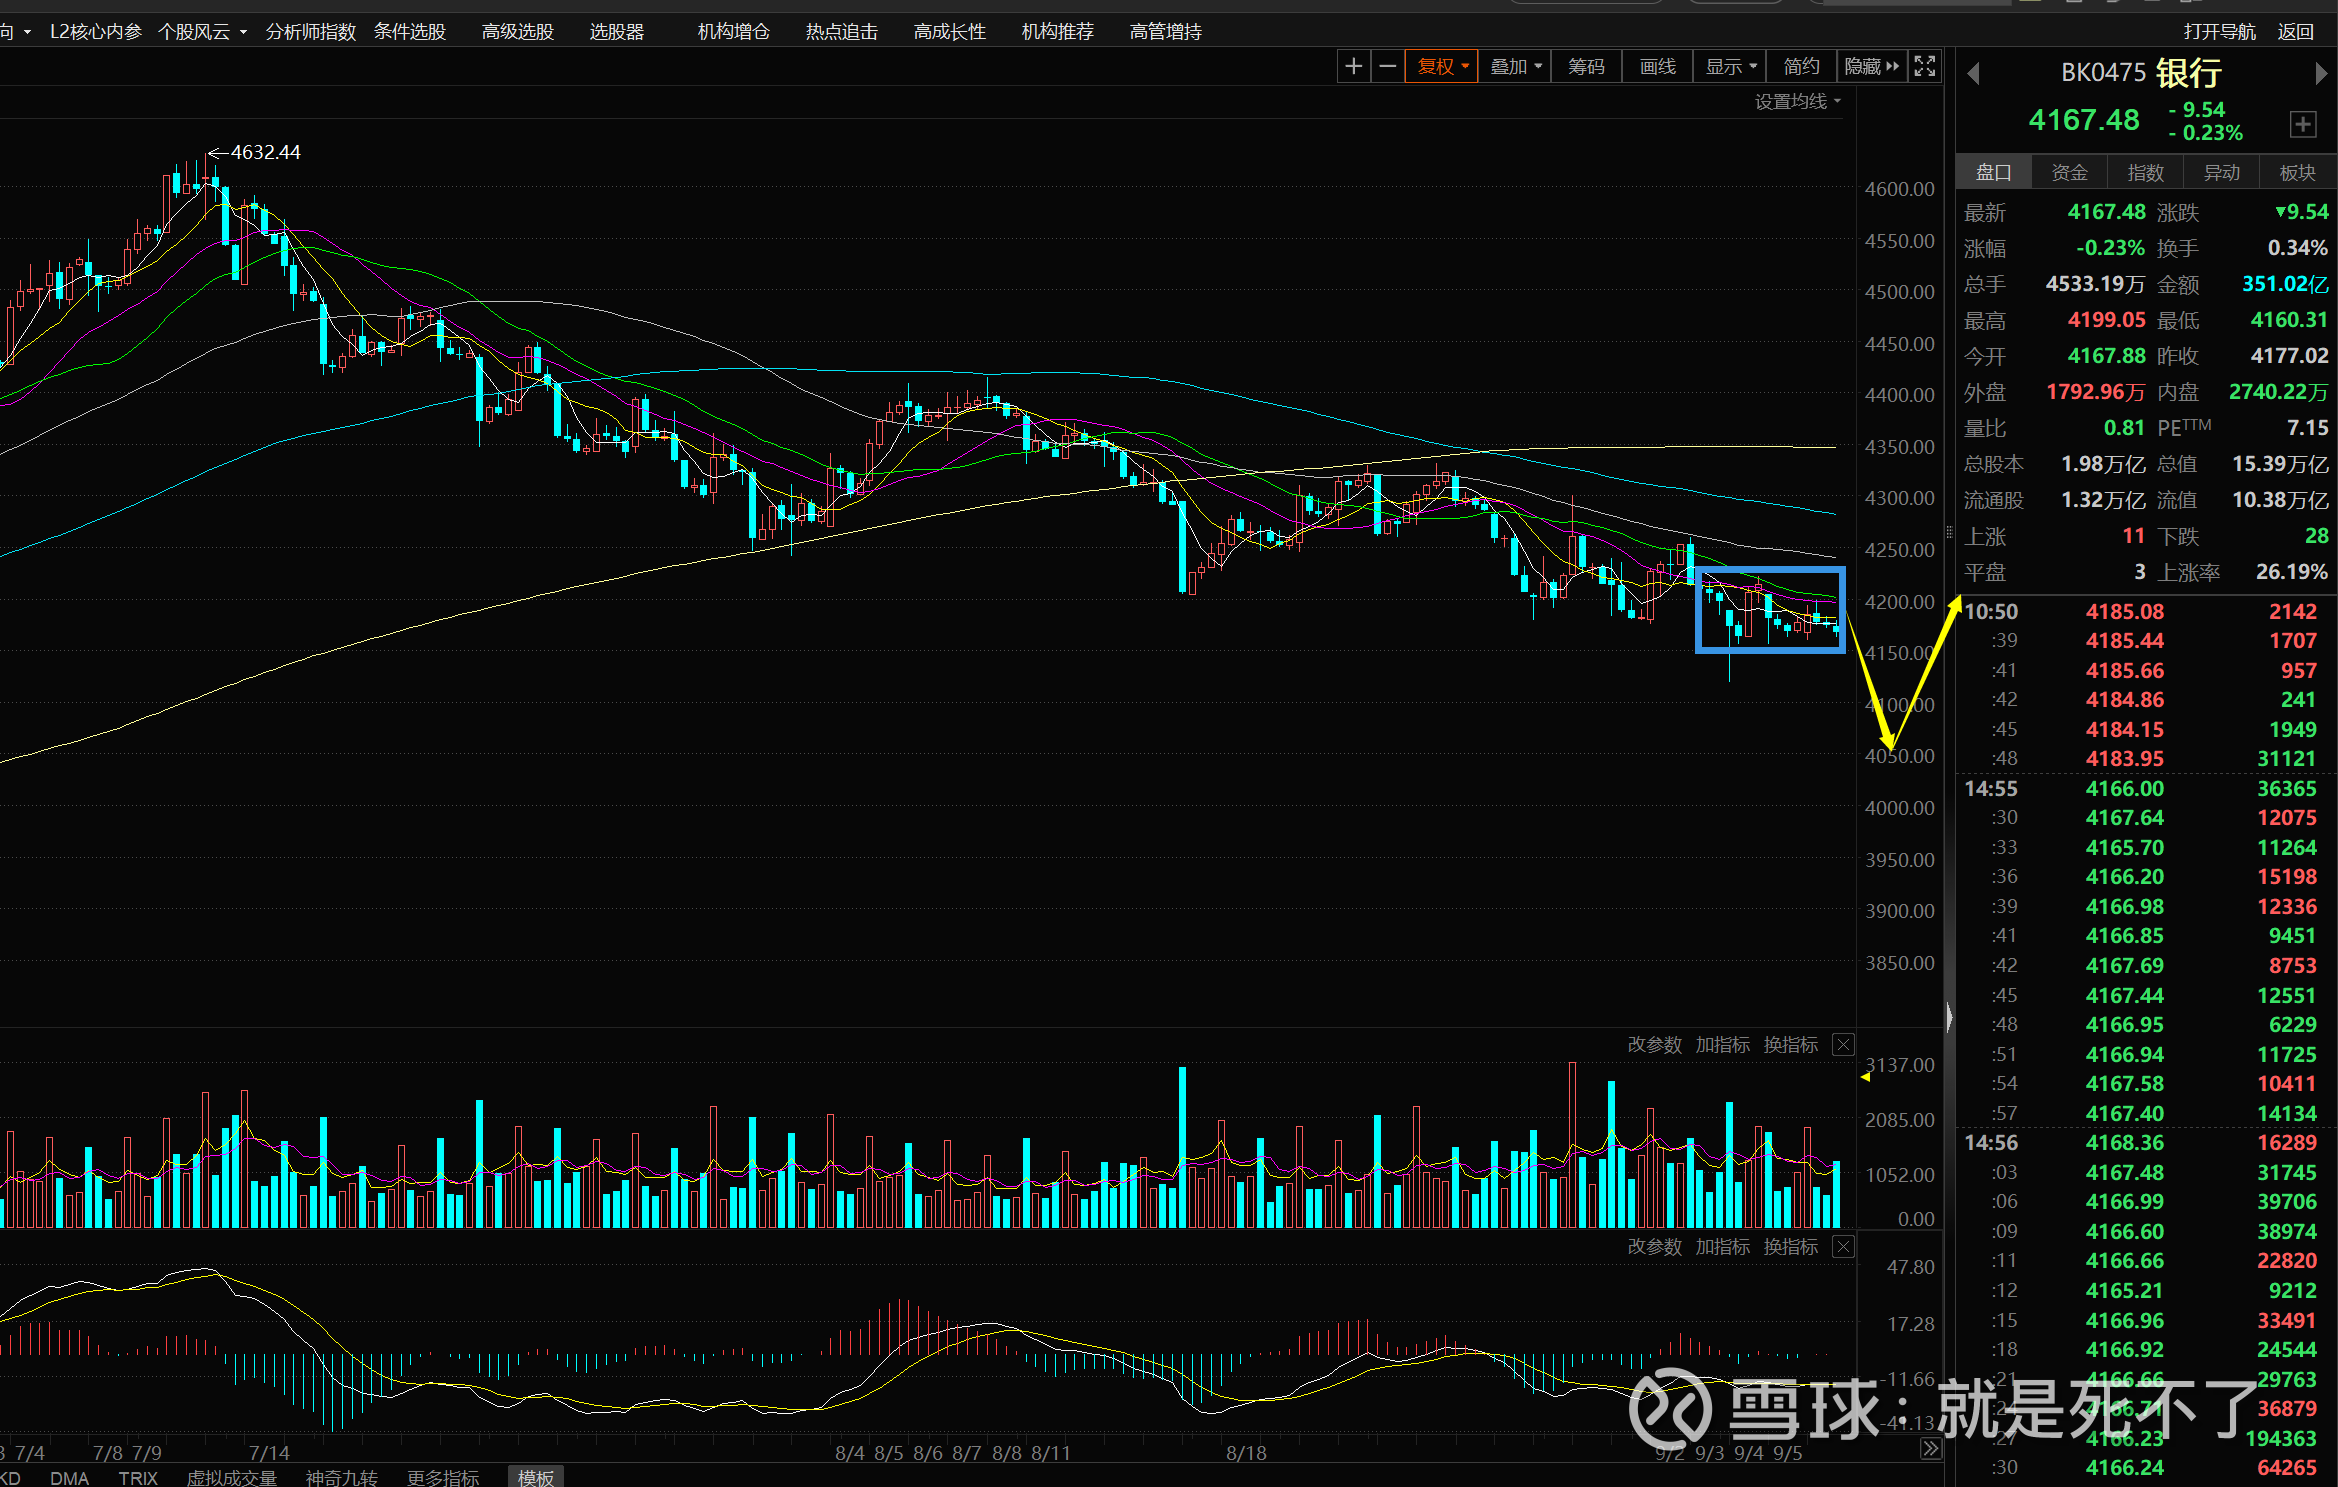Go to previous stock with left arrow
The image size is (2338, 1487).
tap(1973, 74)
